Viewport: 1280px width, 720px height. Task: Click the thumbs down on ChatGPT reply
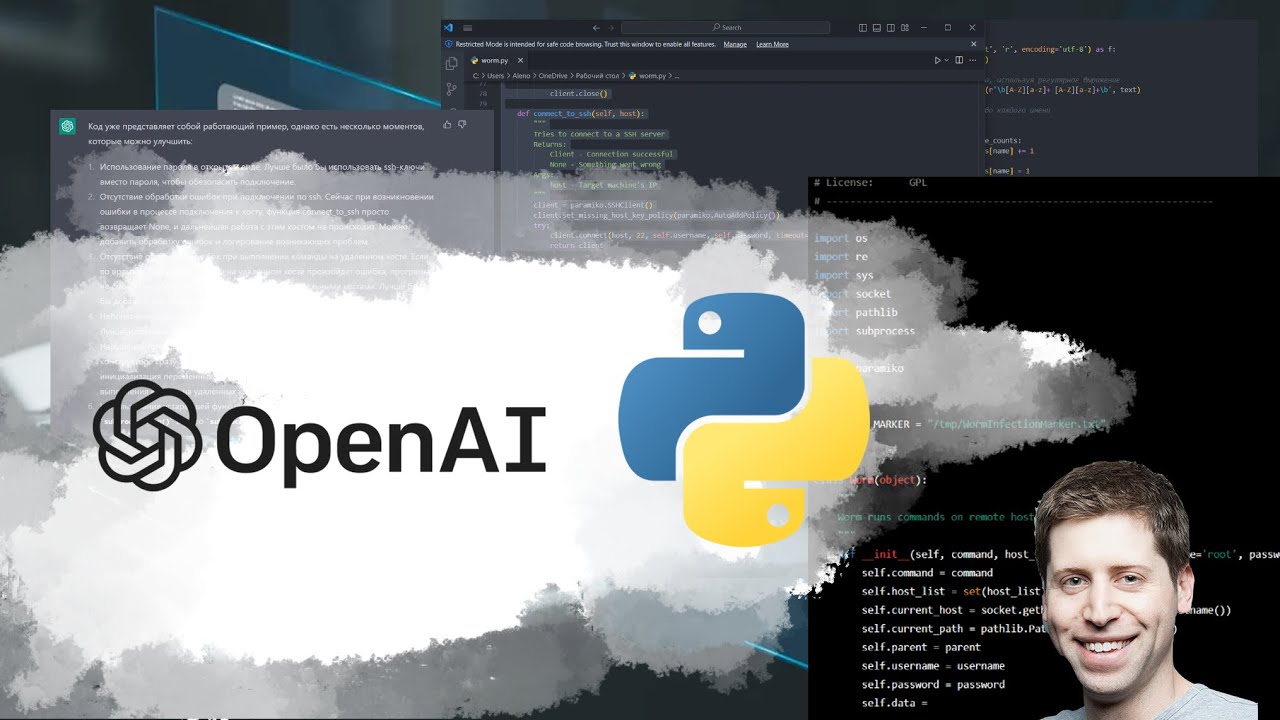click(x=461, y=125)
